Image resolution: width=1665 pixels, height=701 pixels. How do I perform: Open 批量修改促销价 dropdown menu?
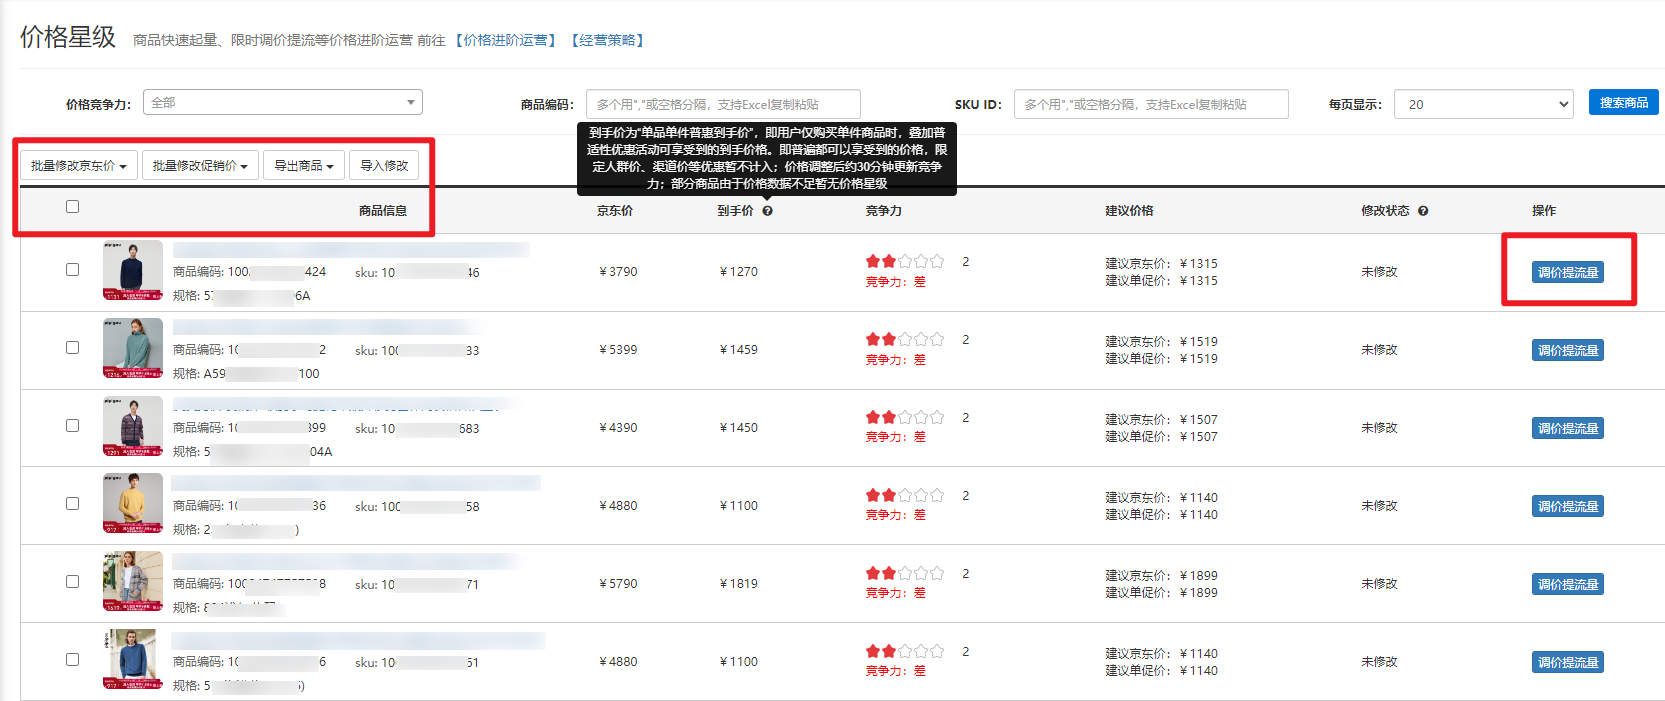pyautogui.click(x=200, y=166)
